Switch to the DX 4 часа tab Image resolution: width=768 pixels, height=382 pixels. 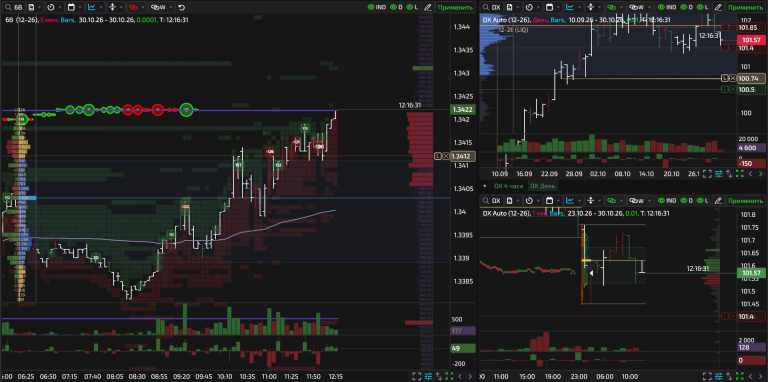pyautogui.click(x=508, y=186)
